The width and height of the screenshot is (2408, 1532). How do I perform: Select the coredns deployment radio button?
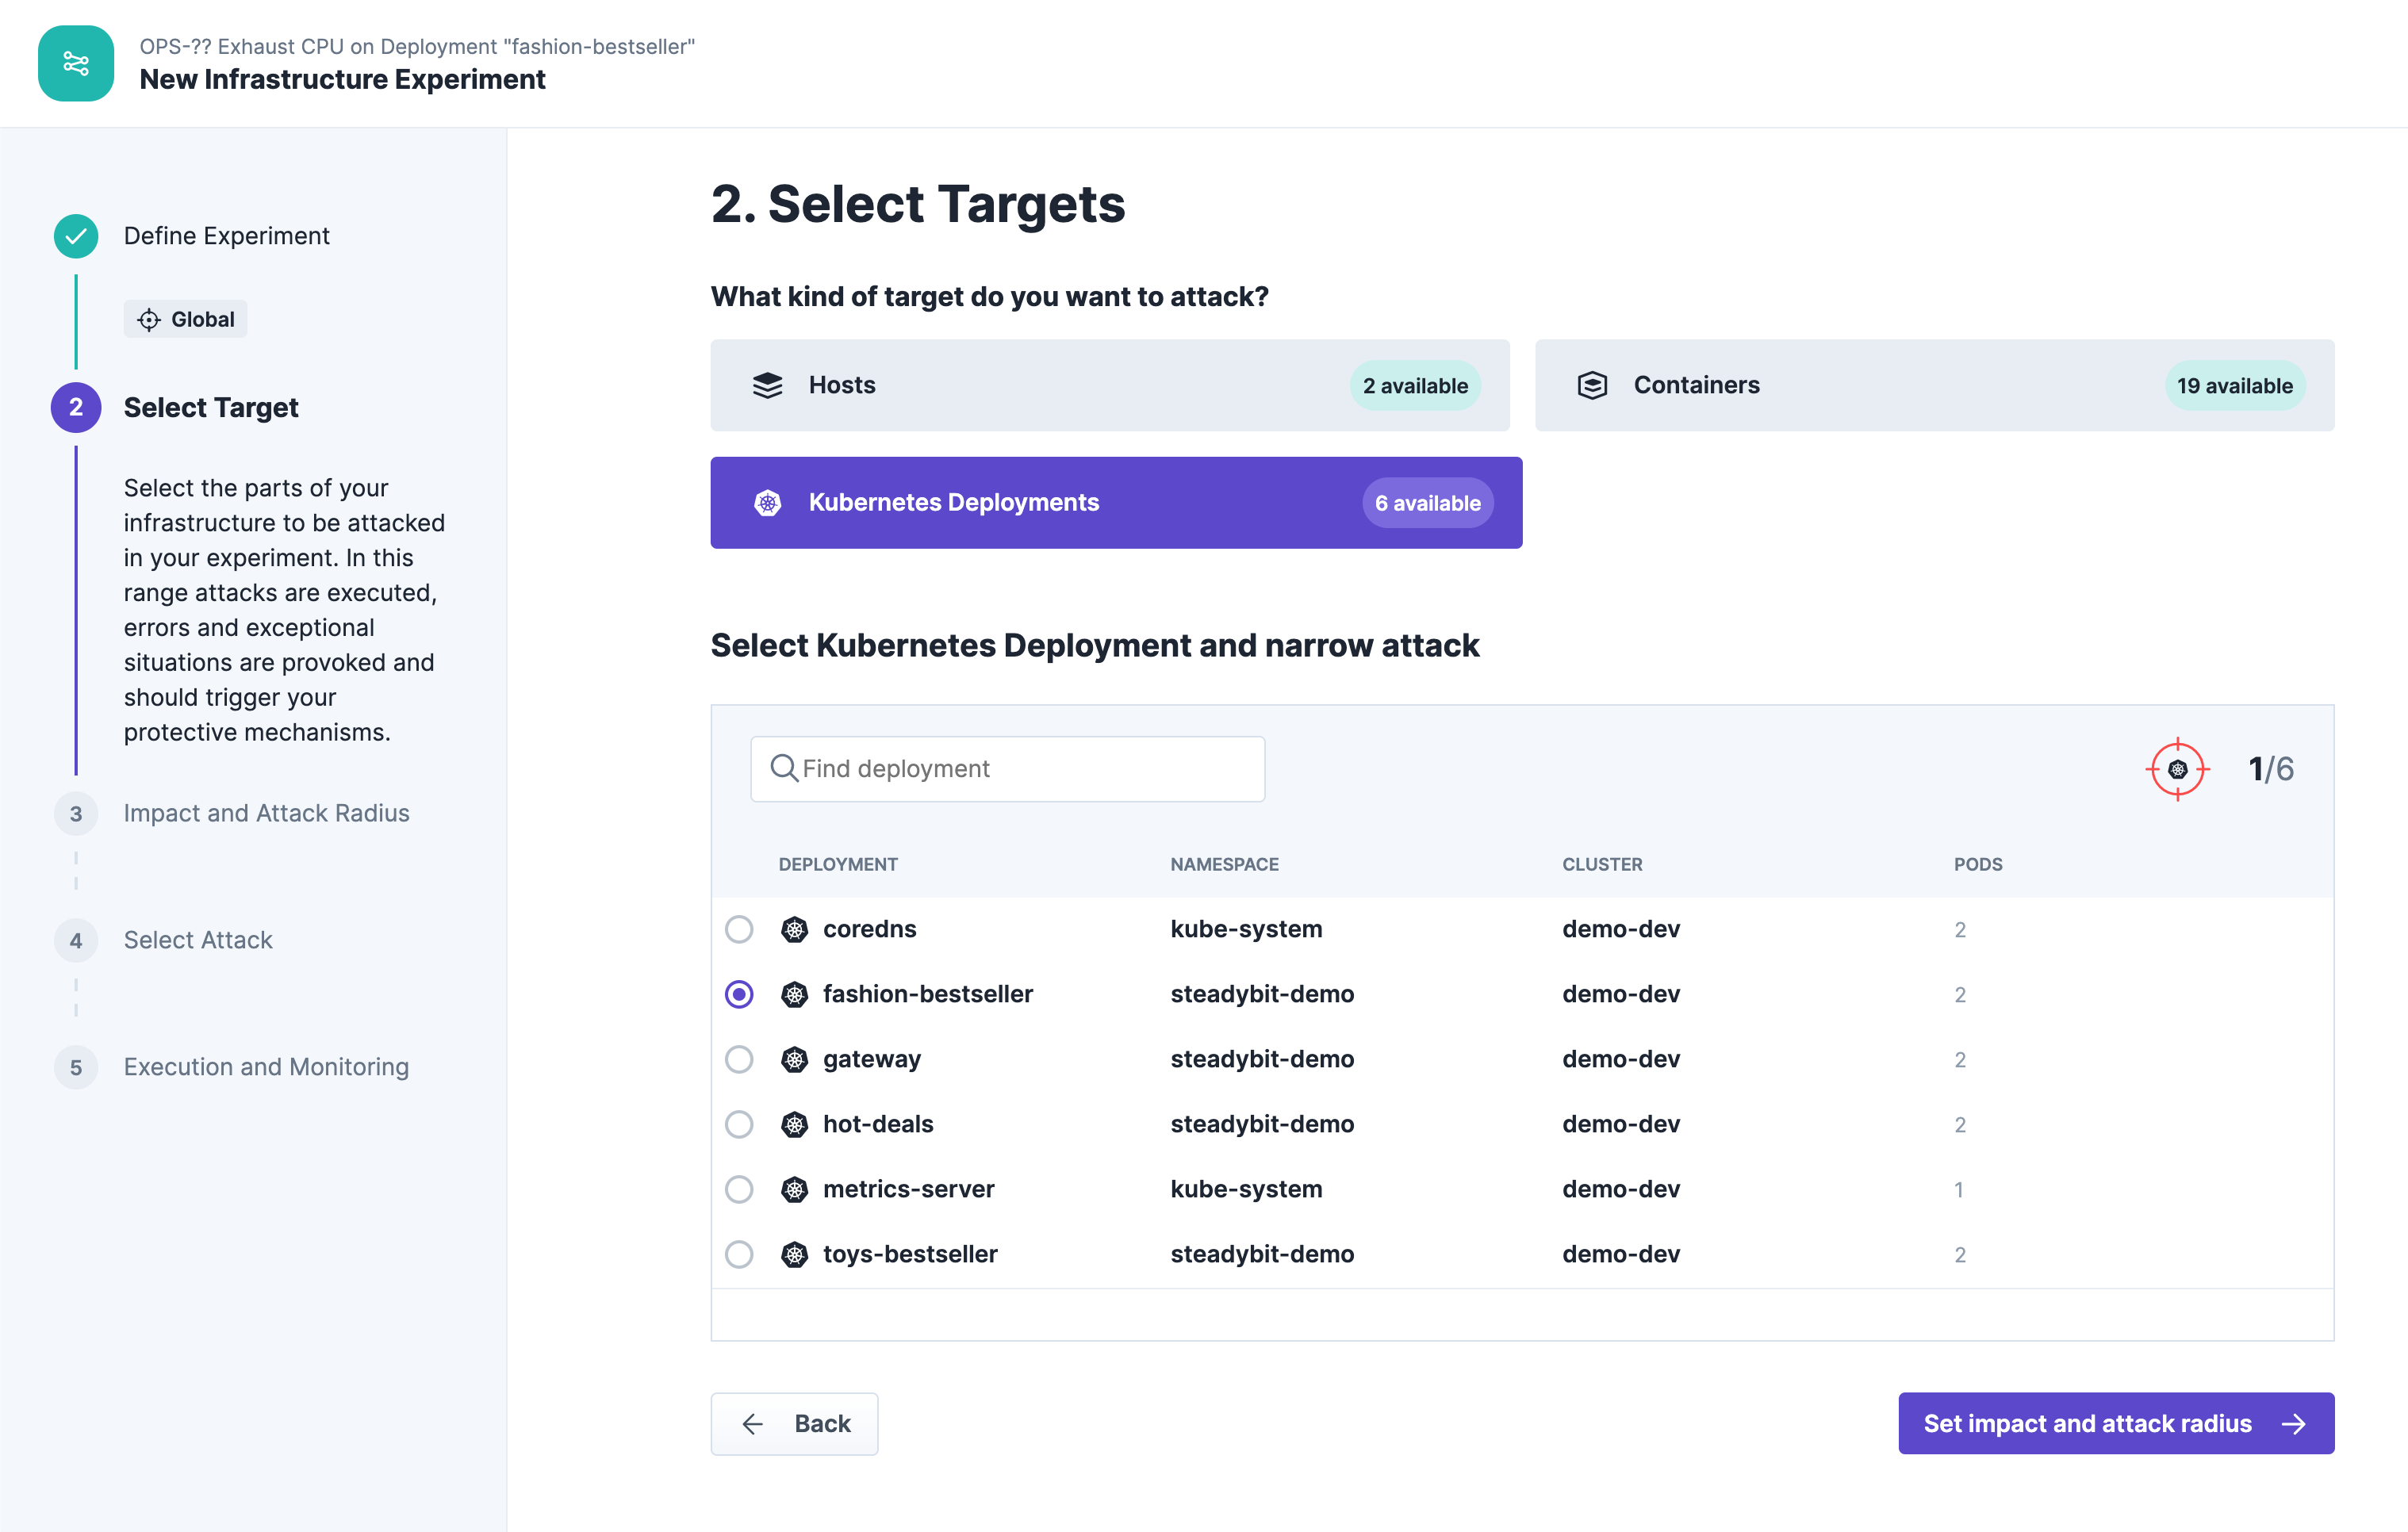click(739, 929)
